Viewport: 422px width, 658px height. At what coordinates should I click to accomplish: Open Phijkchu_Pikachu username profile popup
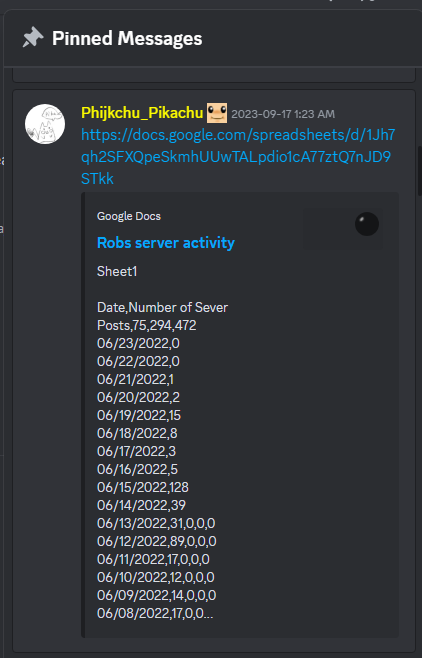click(142, 113)
